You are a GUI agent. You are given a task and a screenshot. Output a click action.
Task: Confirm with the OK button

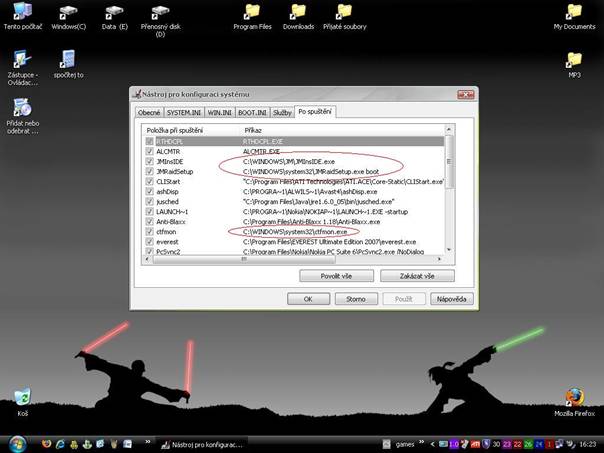[x=308, y=299]
